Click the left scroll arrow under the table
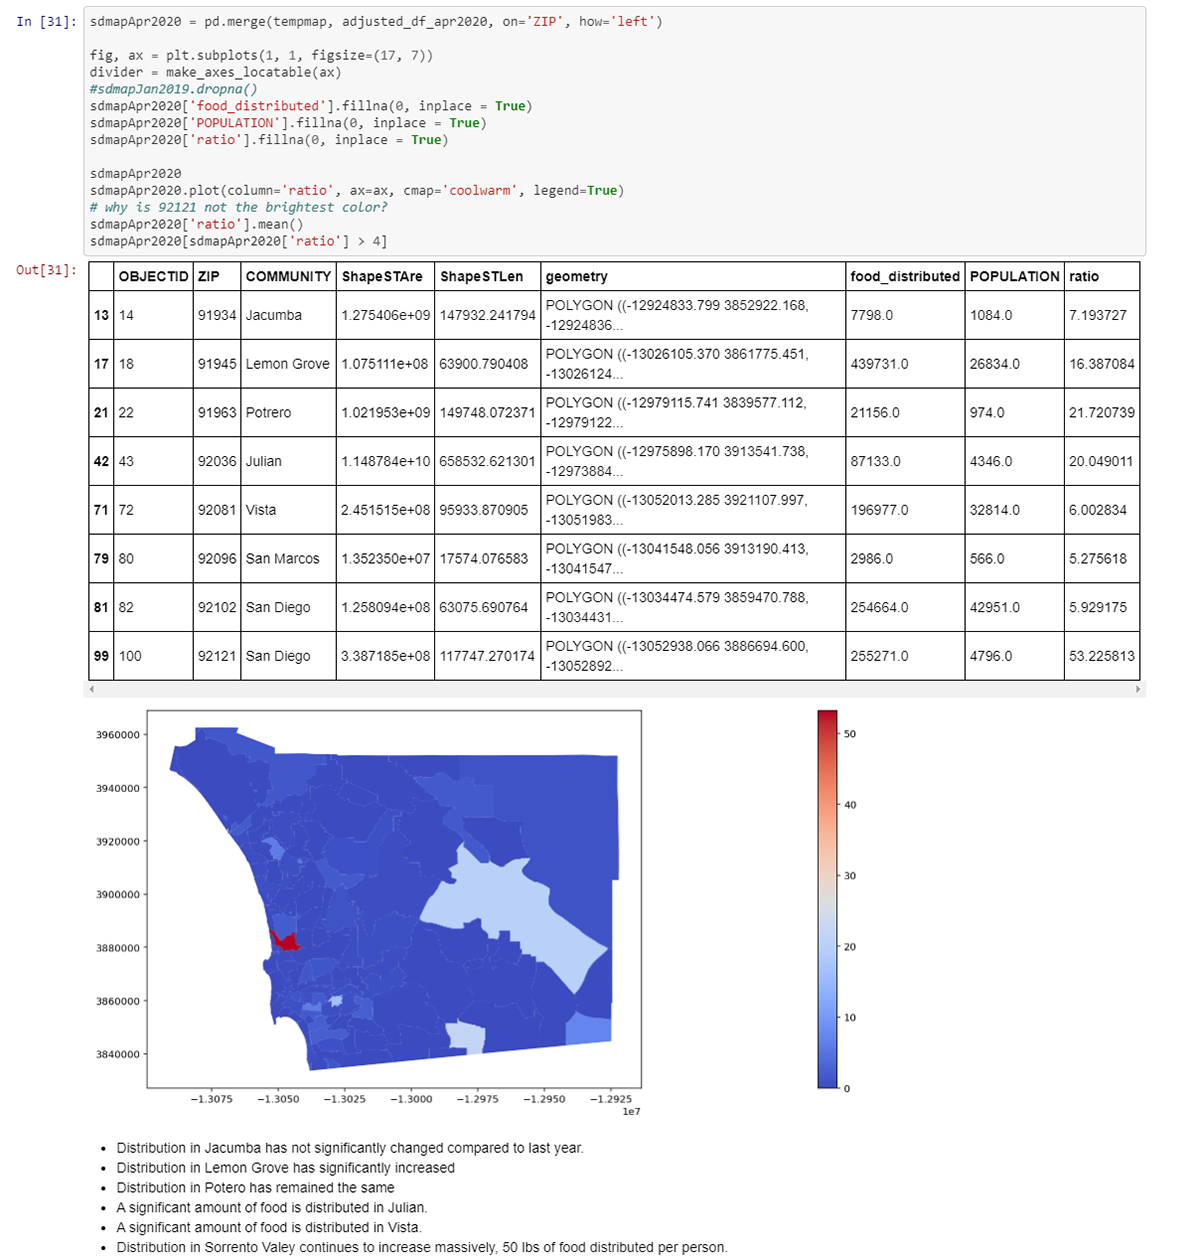Image resolution: width=1200 pixels, height=1260 pixels. click(92, 689)
